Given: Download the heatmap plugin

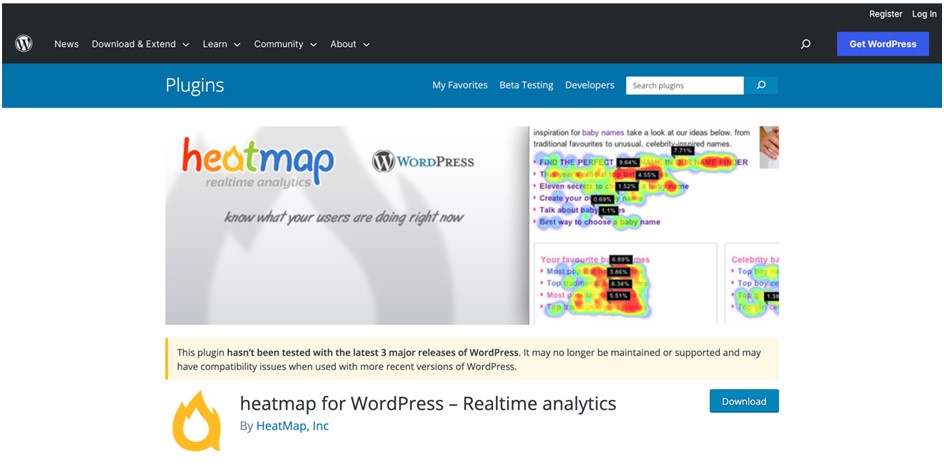Looking at the screenshot, I should 744,401.
